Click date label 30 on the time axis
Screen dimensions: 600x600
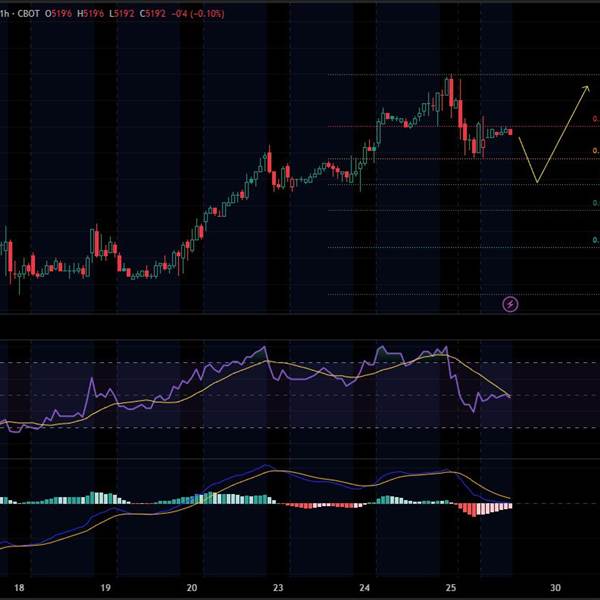555,587
